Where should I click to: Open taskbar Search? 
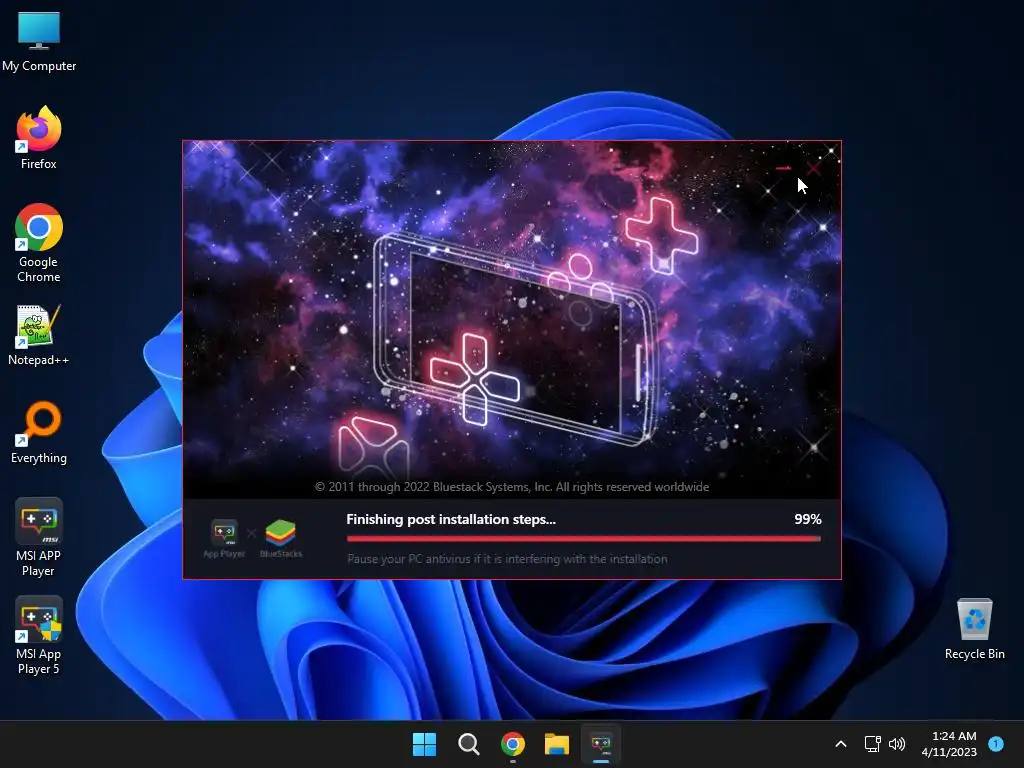tap(468, 744)
